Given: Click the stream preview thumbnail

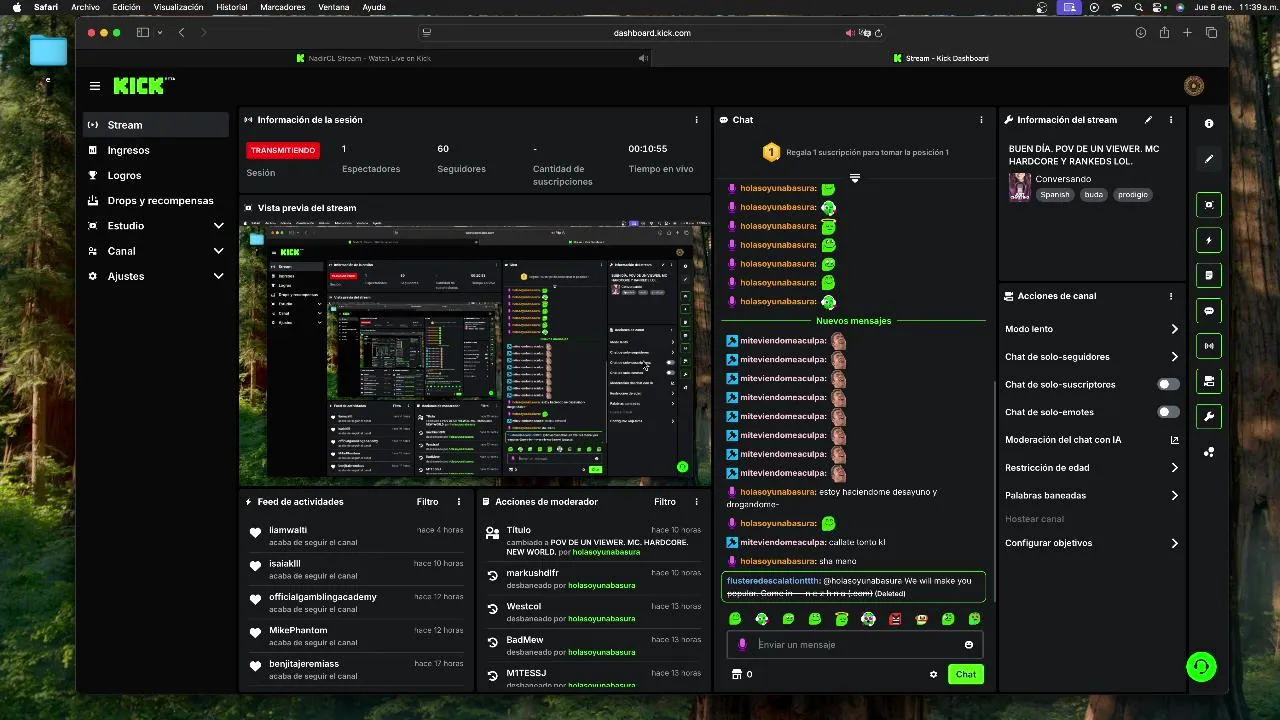Looking at the screenshot, I should pyautogui.click(x=475, y=354).
